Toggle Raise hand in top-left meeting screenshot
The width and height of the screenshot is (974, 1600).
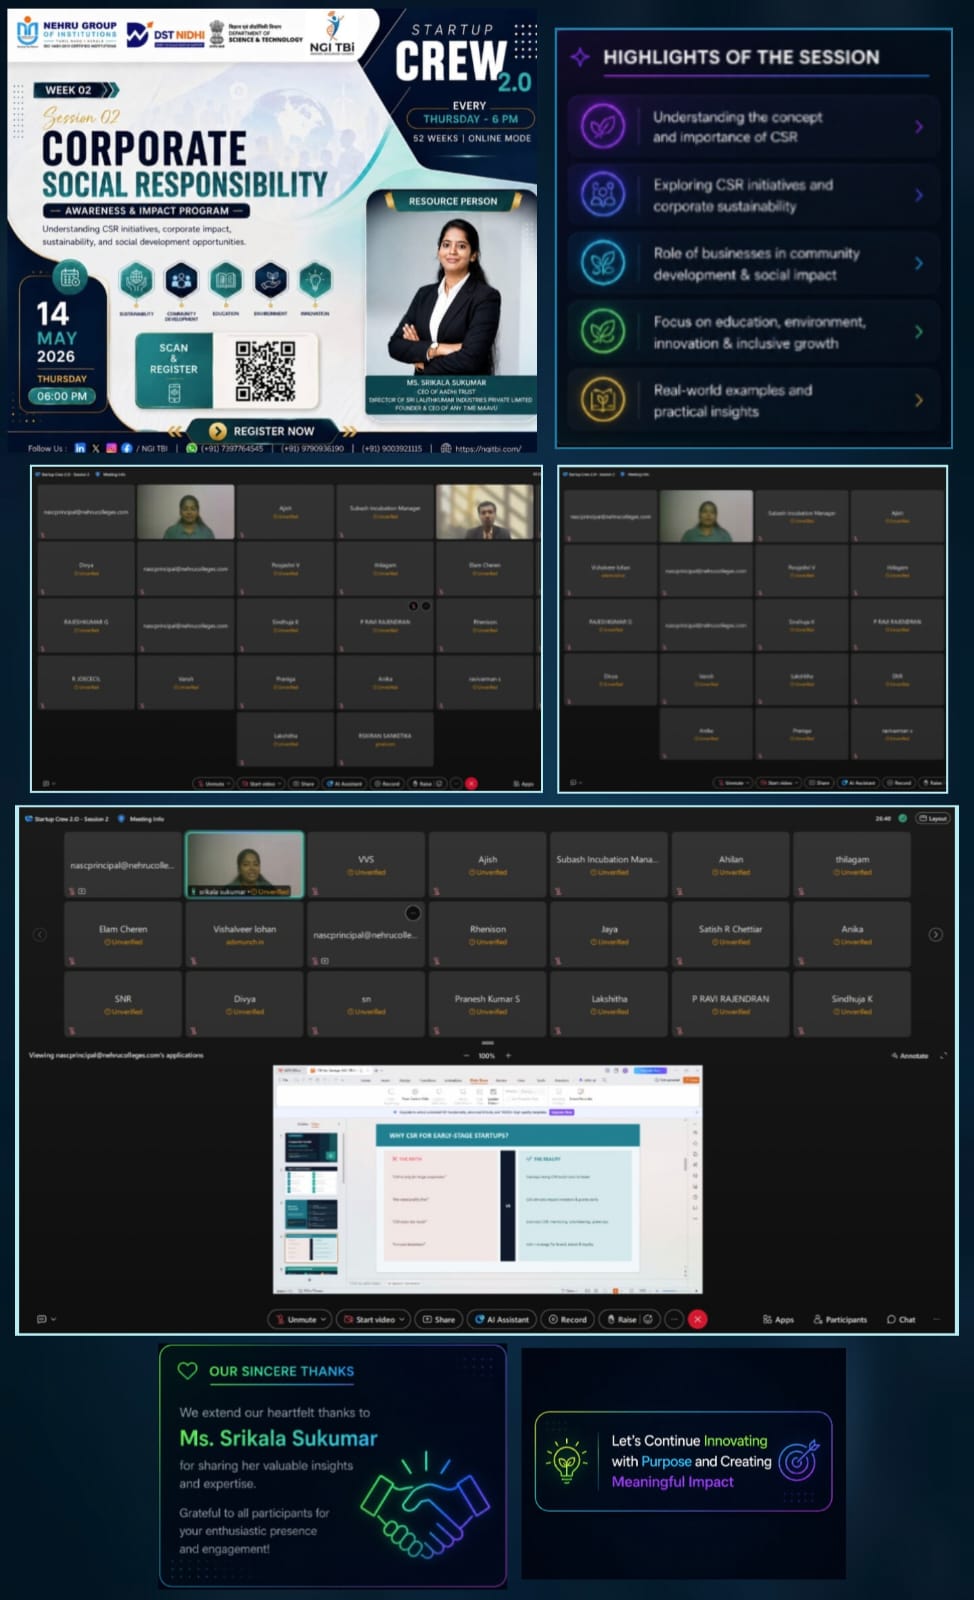point(423,783)
